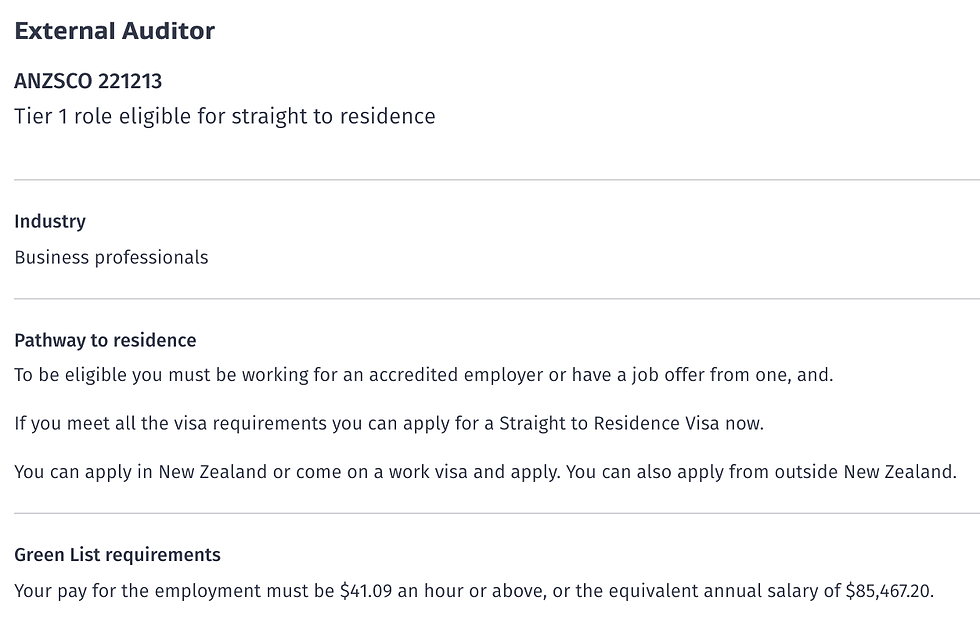The width and height of the screenshot is (980, 618).
Task: Click the divider line above Pathway to residence
Action: coord(497,299)
